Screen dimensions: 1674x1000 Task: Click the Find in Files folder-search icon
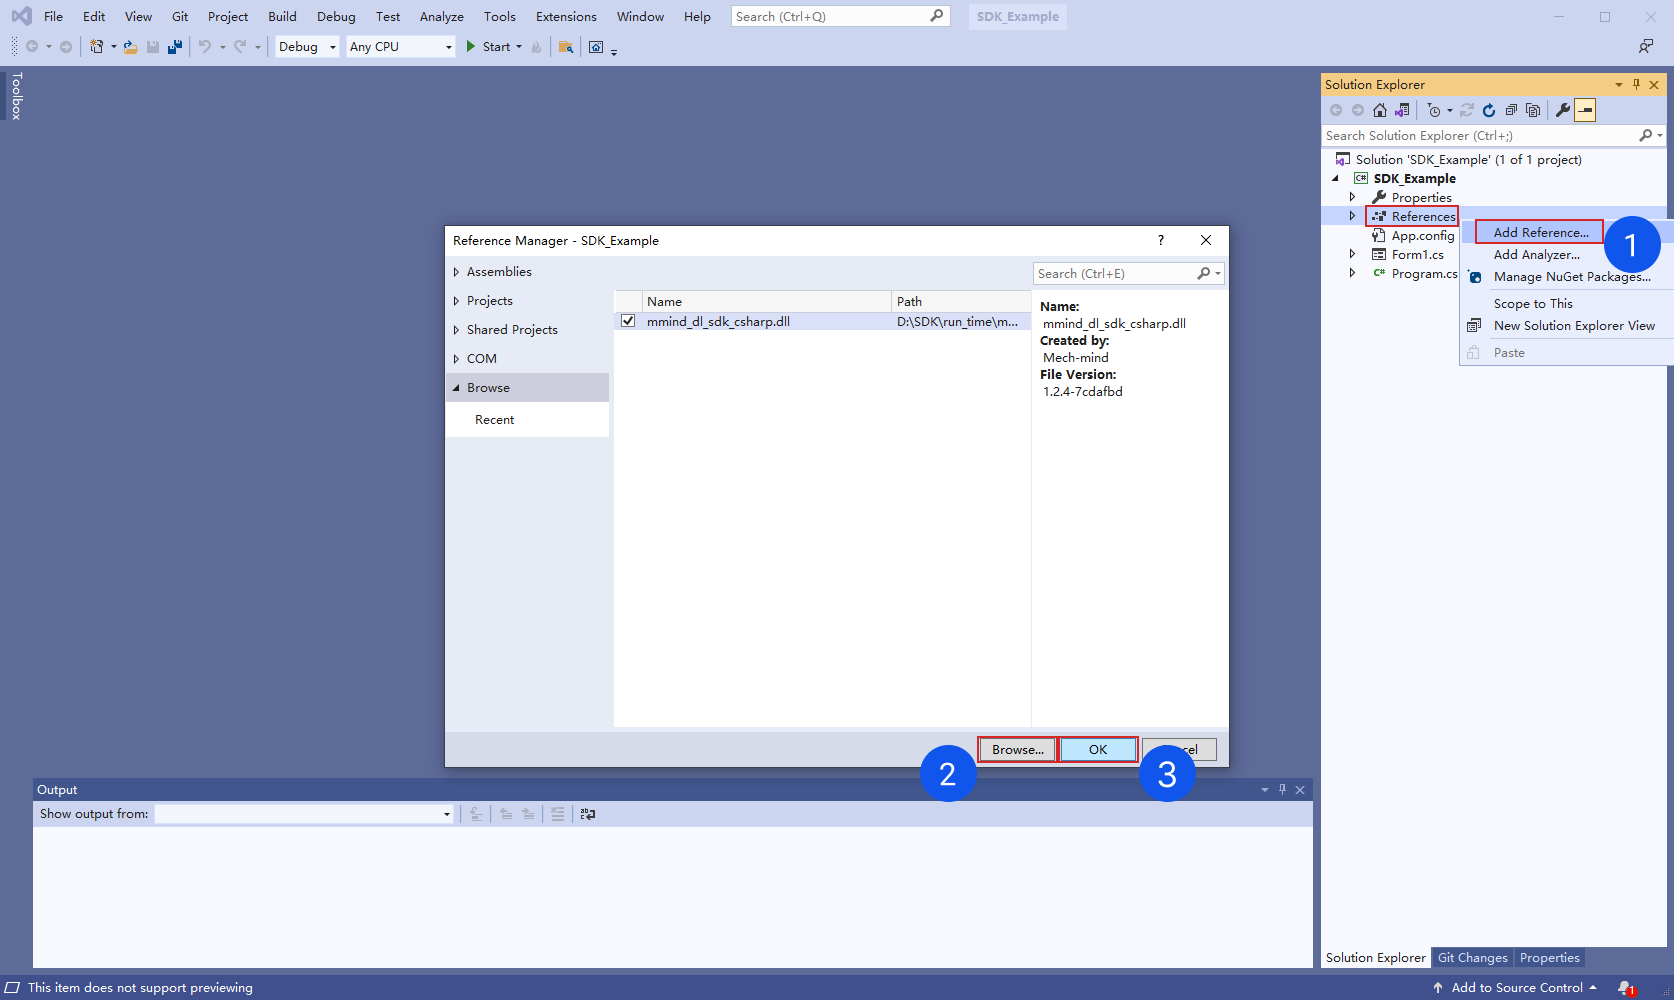point(566,47)
